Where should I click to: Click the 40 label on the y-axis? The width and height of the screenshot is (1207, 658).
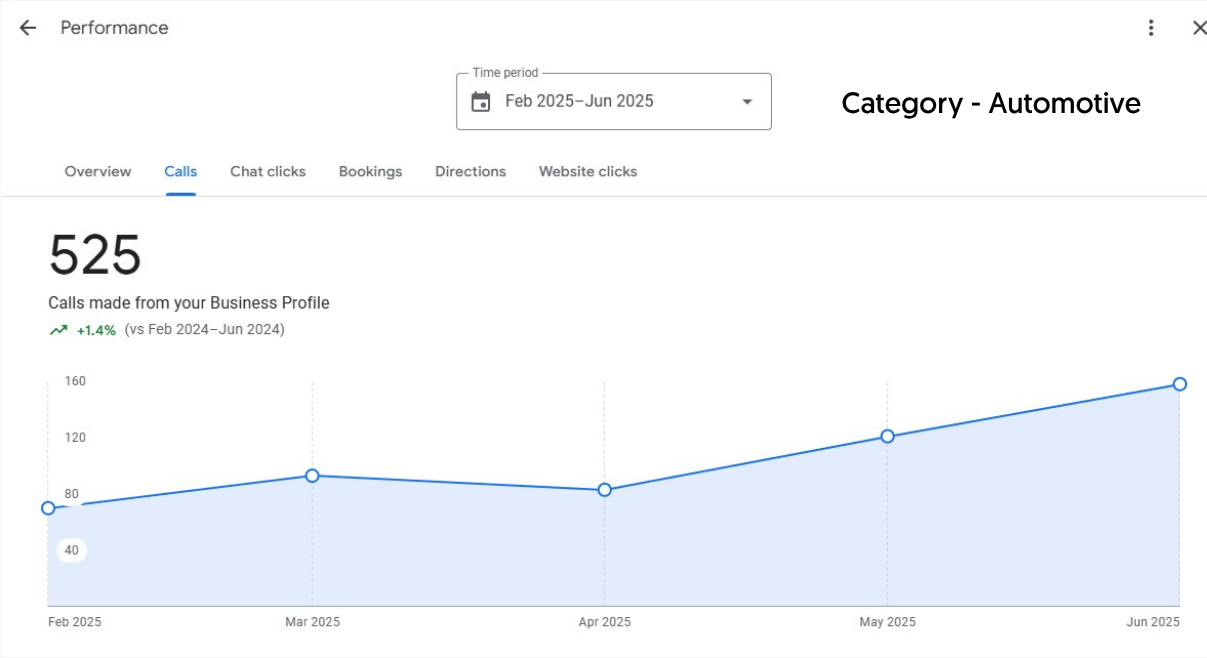tap(72, 550)
